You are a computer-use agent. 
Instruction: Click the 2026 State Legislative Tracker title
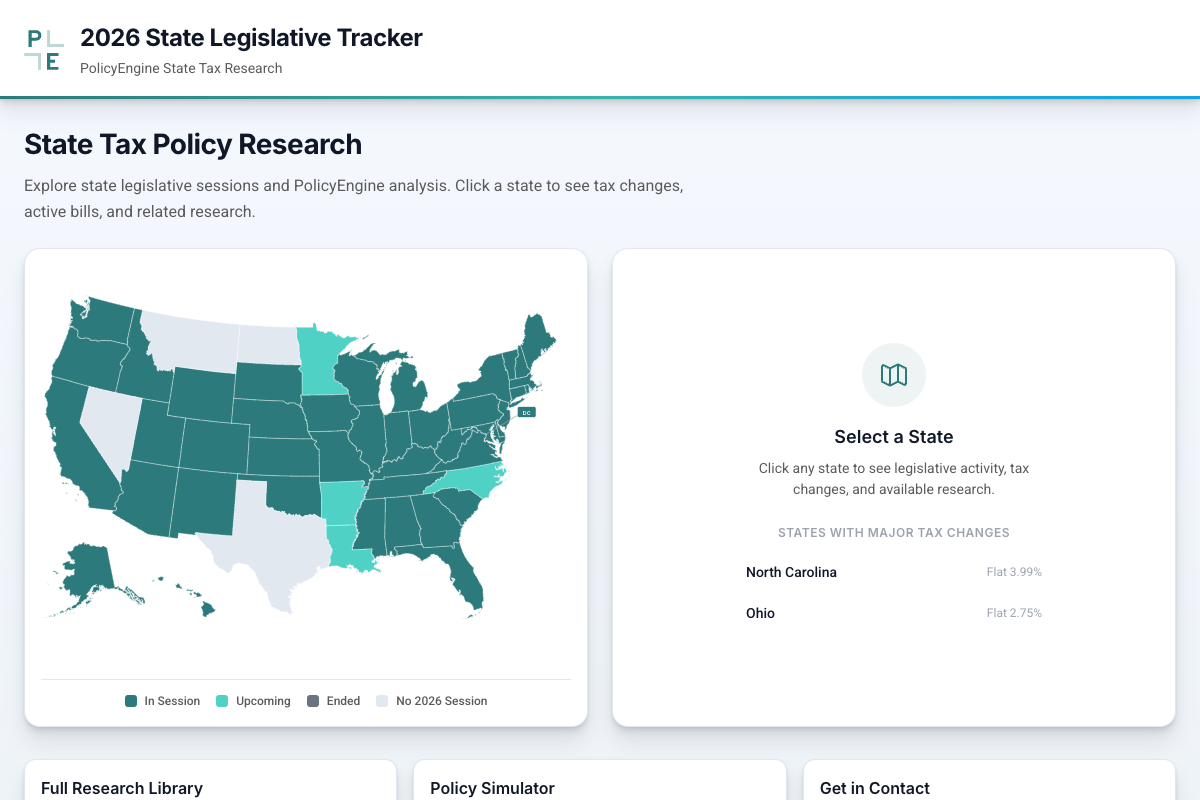click(251, 37)
